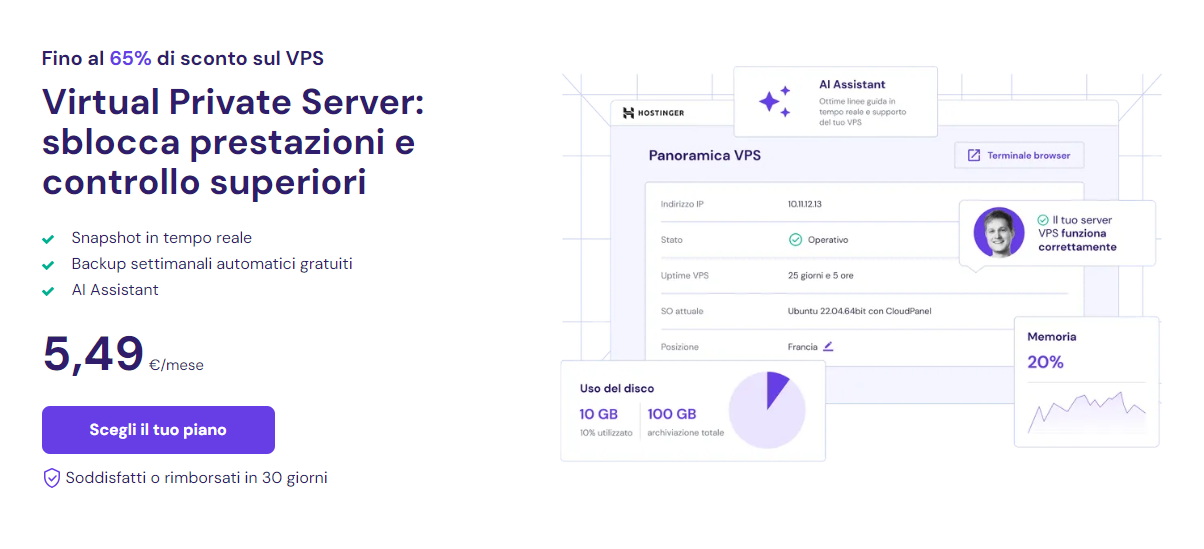Click the checkmark beside Backup settimanali automatici
The image size is (1204, 549).
tap(47, 265)
